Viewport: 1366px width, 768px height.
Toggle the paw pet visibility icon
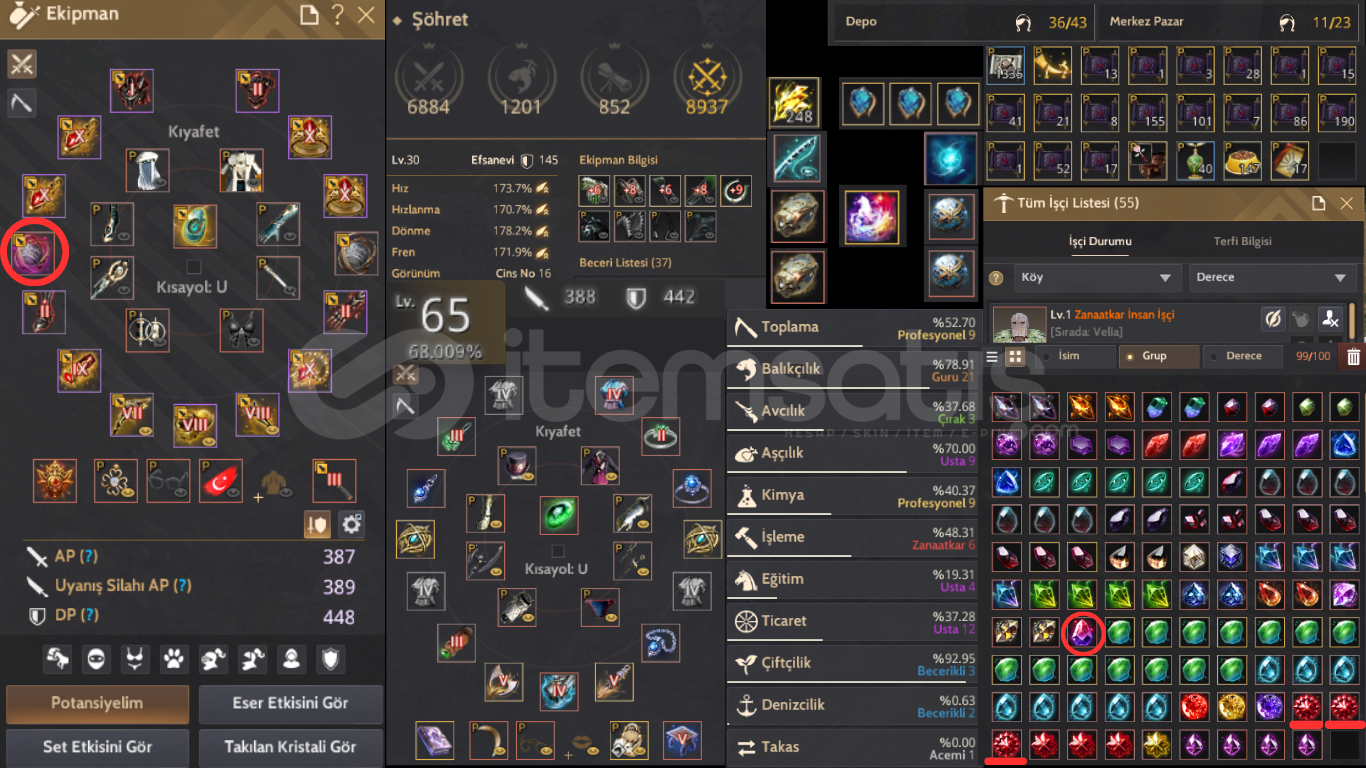pyautogui.click(x=174, y=658)
